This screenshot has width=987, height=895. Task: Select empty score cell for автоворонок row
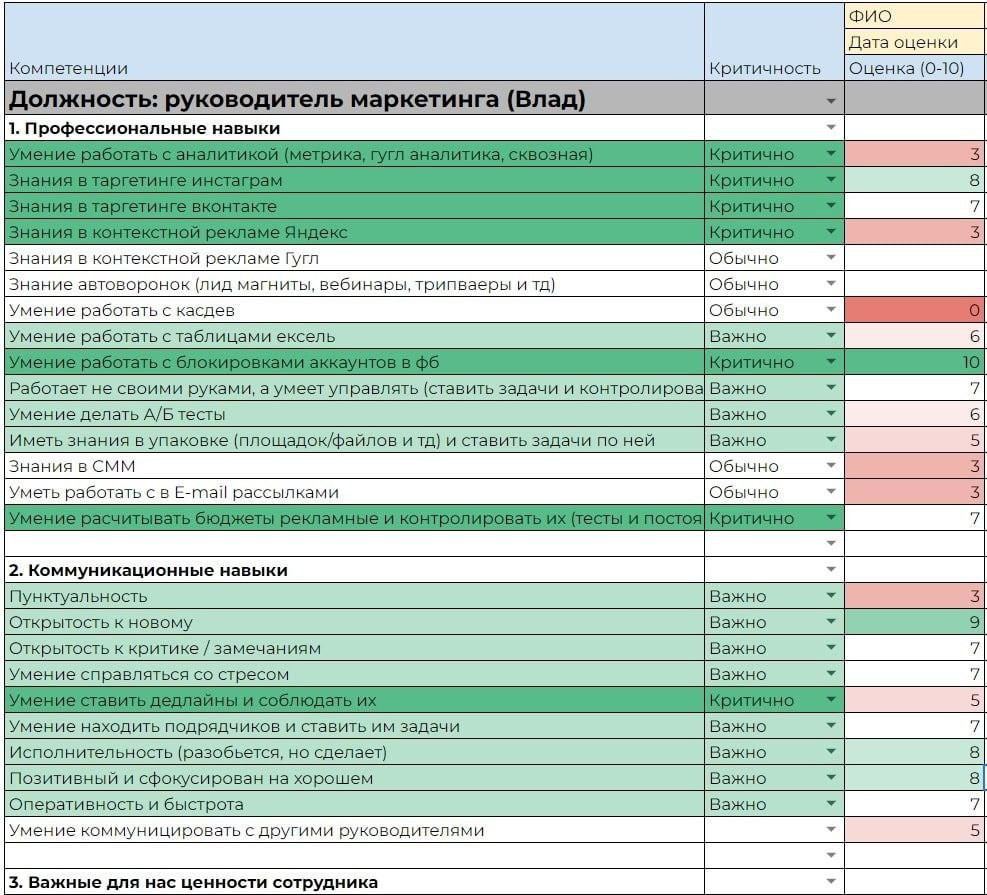(x=915, y=284)
